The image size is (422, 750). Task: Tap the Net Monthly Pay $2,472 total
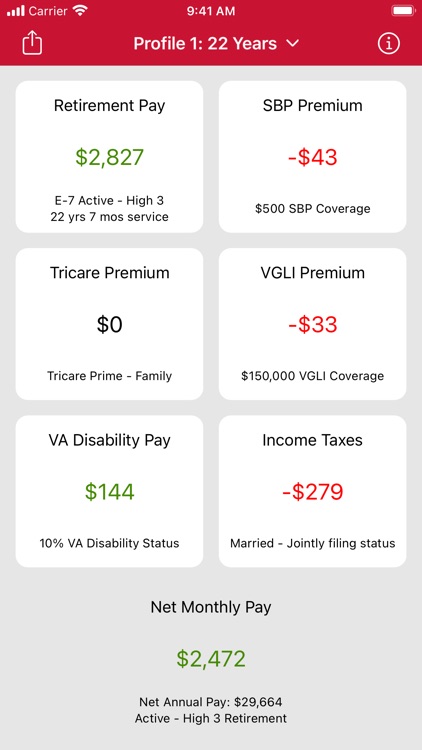click(x=211, y=659)
